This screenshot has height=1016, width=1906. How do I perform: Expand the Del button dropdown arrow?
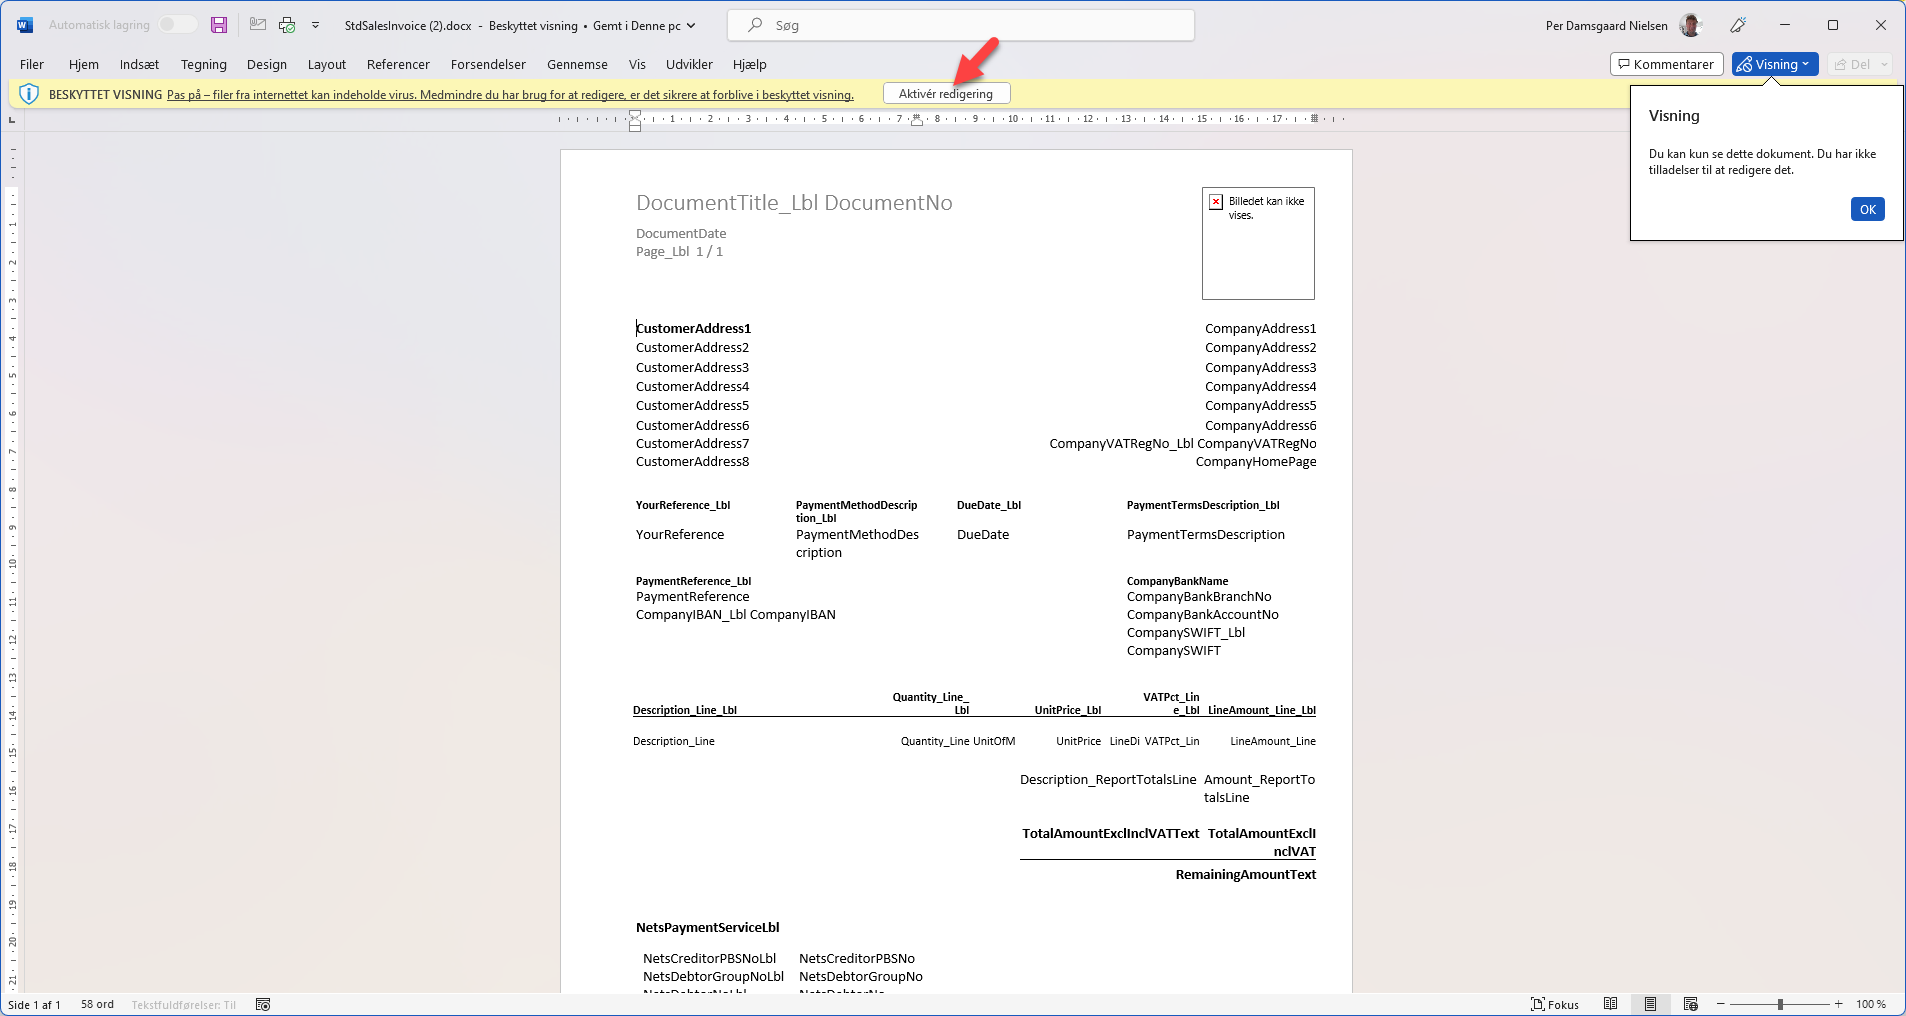coord(1884,64)
